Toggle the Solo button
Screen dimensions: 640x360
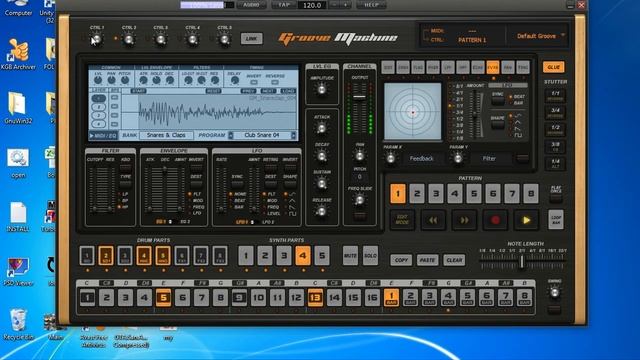(x=370, y=256)
